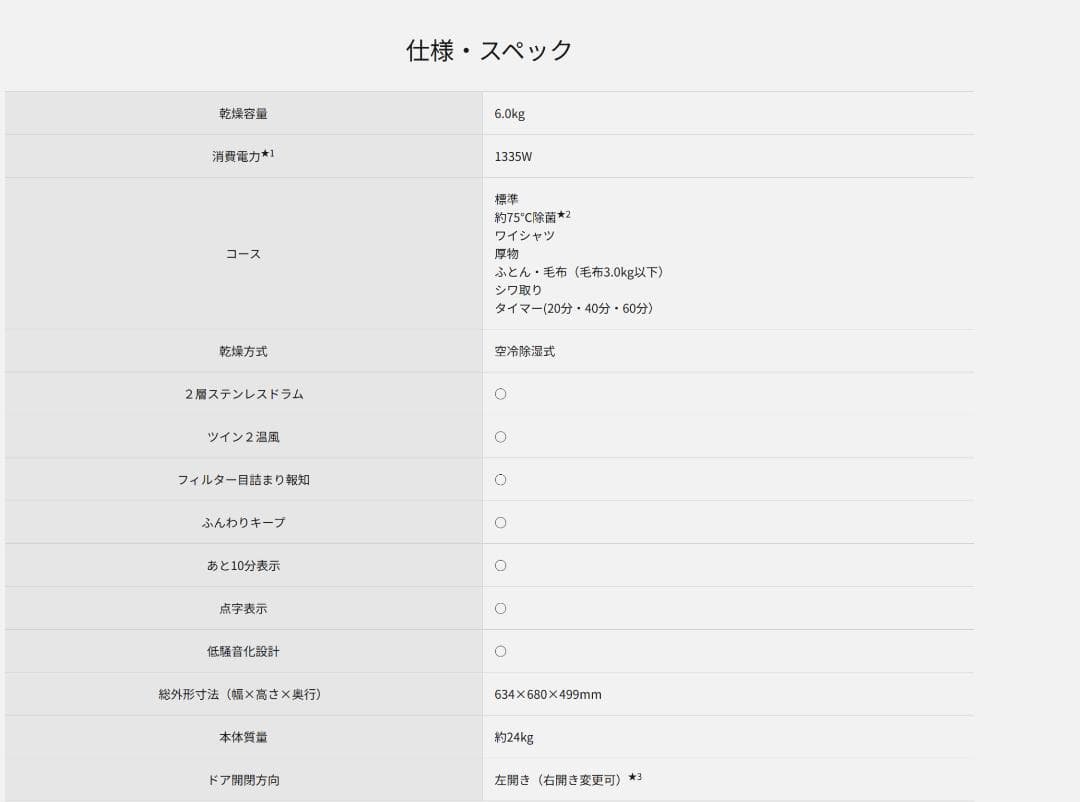
Task: Click the circle mark for 低騒音化設計
Action: [500, 652]
